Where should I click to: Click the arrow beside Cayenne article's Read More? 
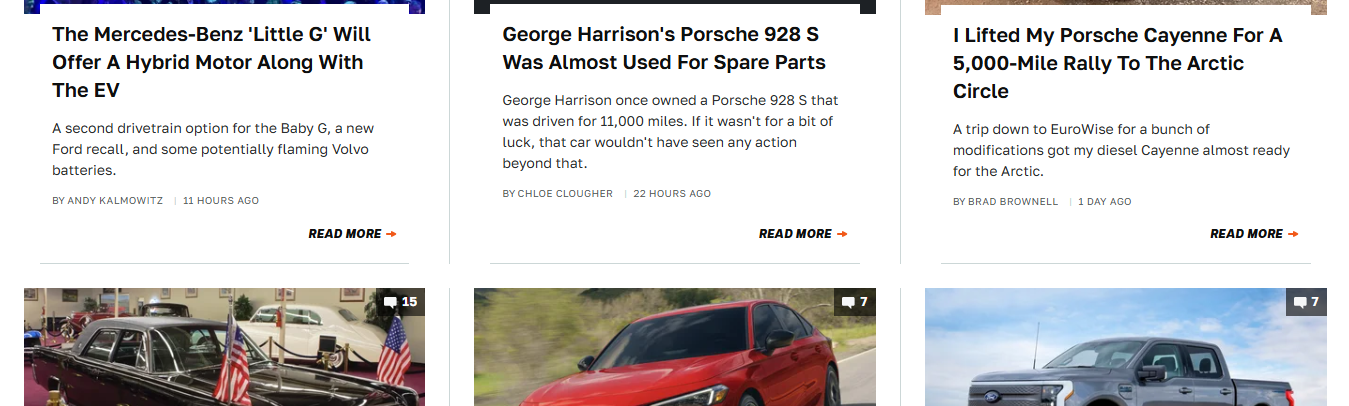pyautogui.click(x=1293, y=234)
